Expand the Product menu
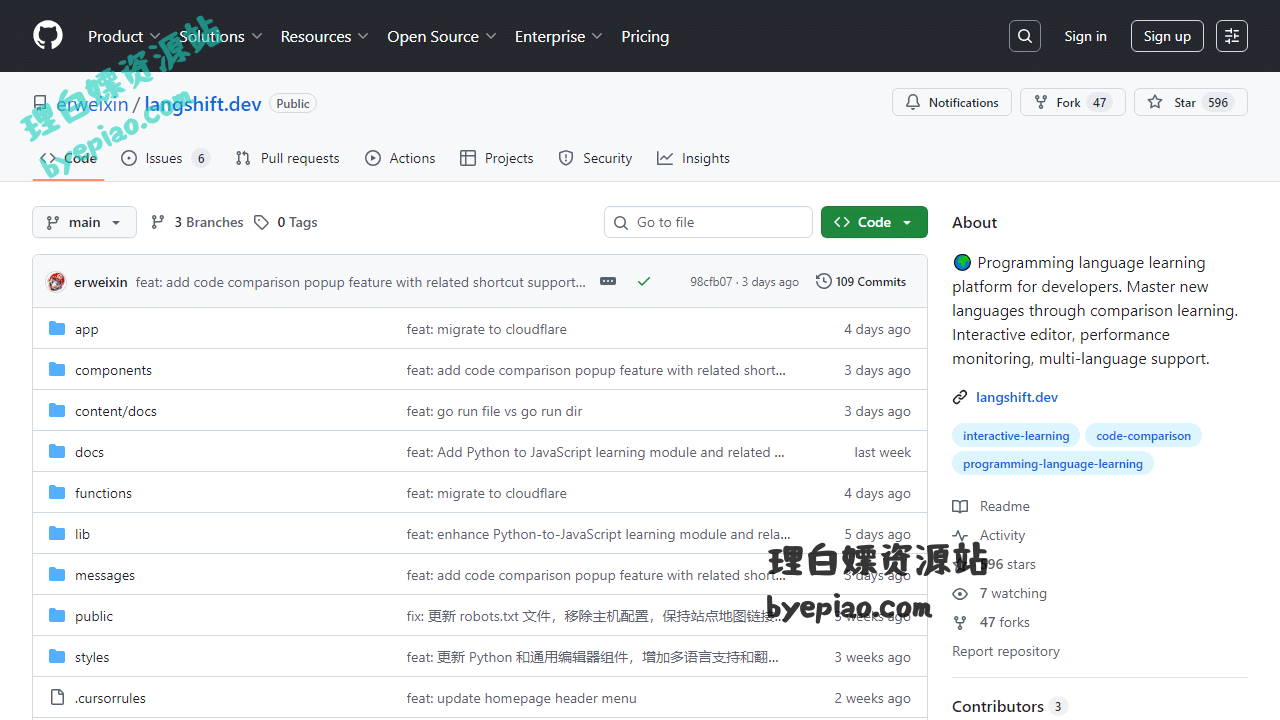1280x720 pixels. tap(124, 36)
